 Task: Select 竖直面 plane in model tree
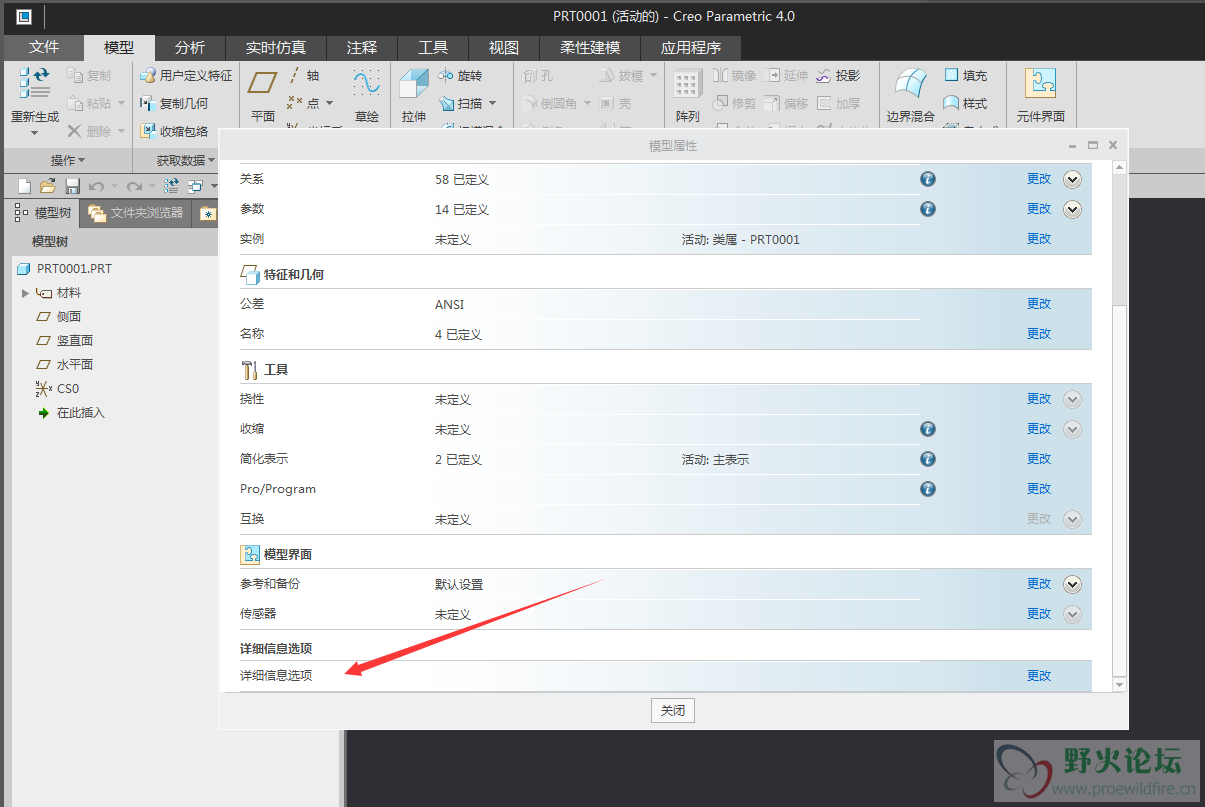[x=64, y=341]
